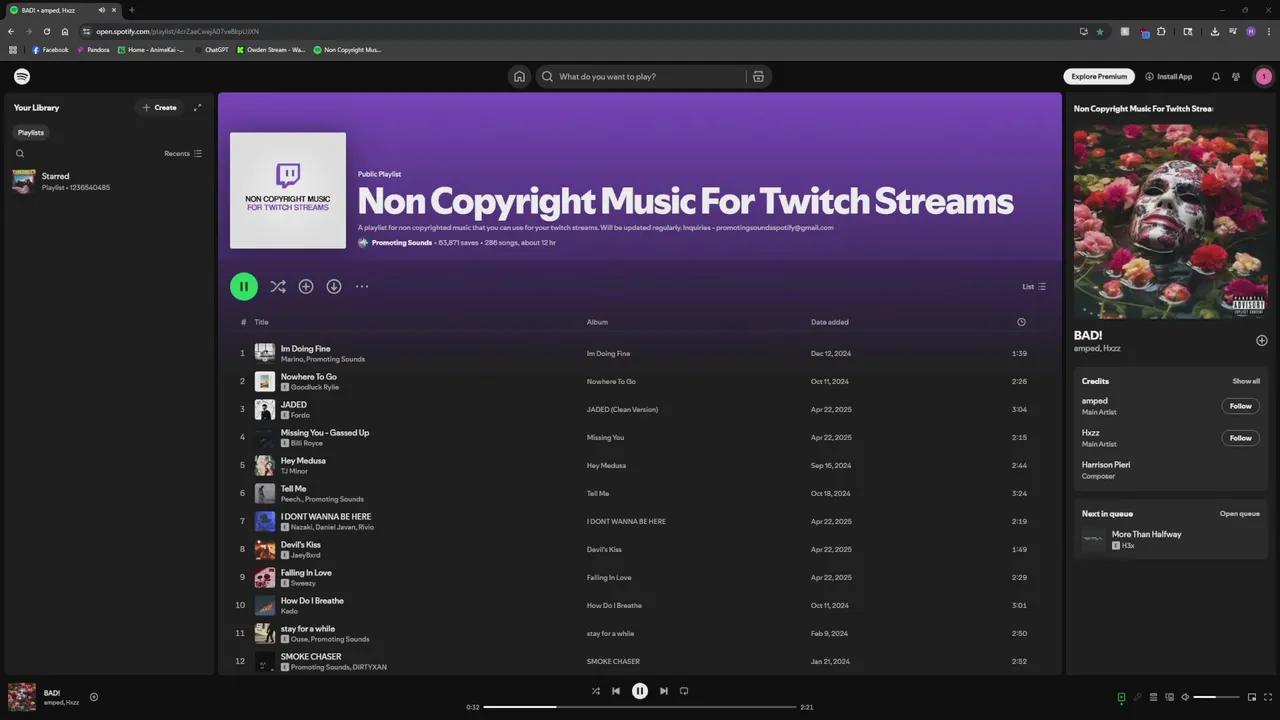Seek within the song progress bar
Image resolution: width=1280 pixels, height=720 pixels.
640,707
